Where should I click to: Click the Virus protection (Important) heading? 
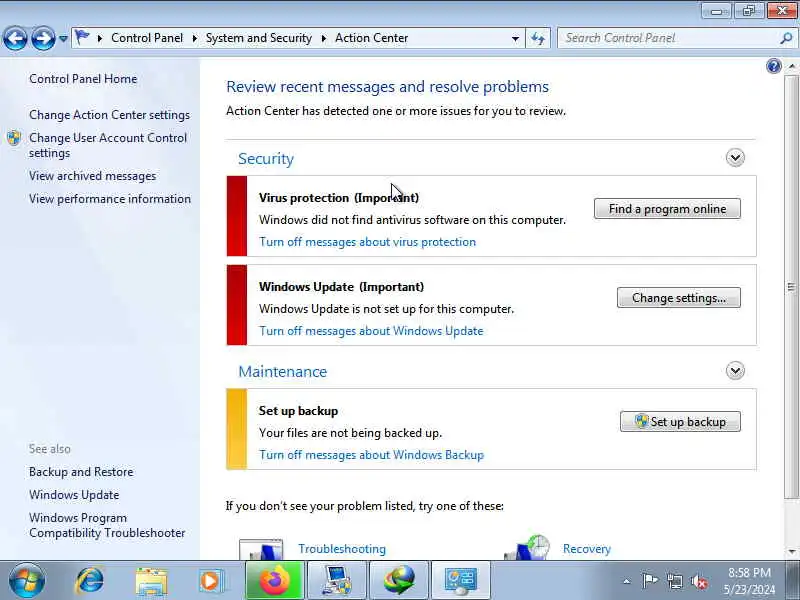point(339,198)
